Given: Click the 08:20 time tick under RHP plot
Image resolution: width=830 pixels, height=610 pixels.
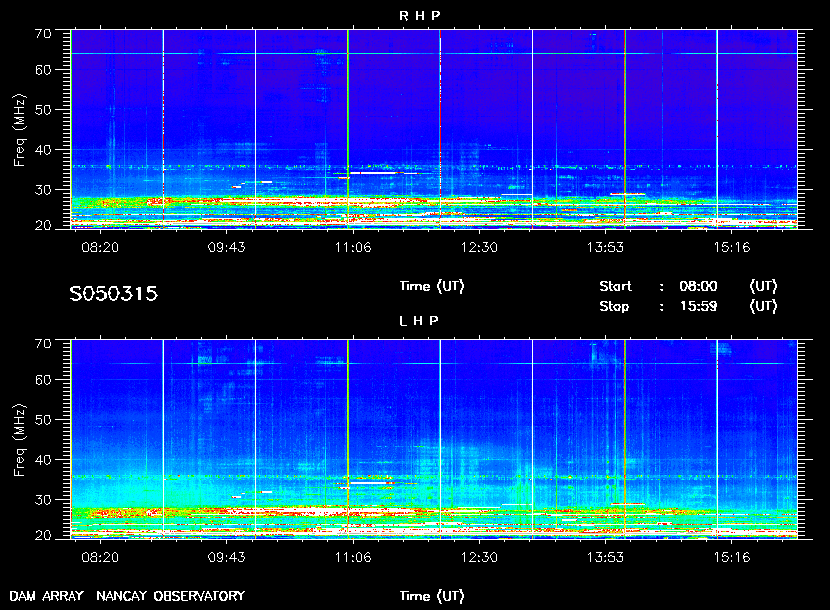Looking at the screenshot, I should pyautogui.click(x=100, y=247).
